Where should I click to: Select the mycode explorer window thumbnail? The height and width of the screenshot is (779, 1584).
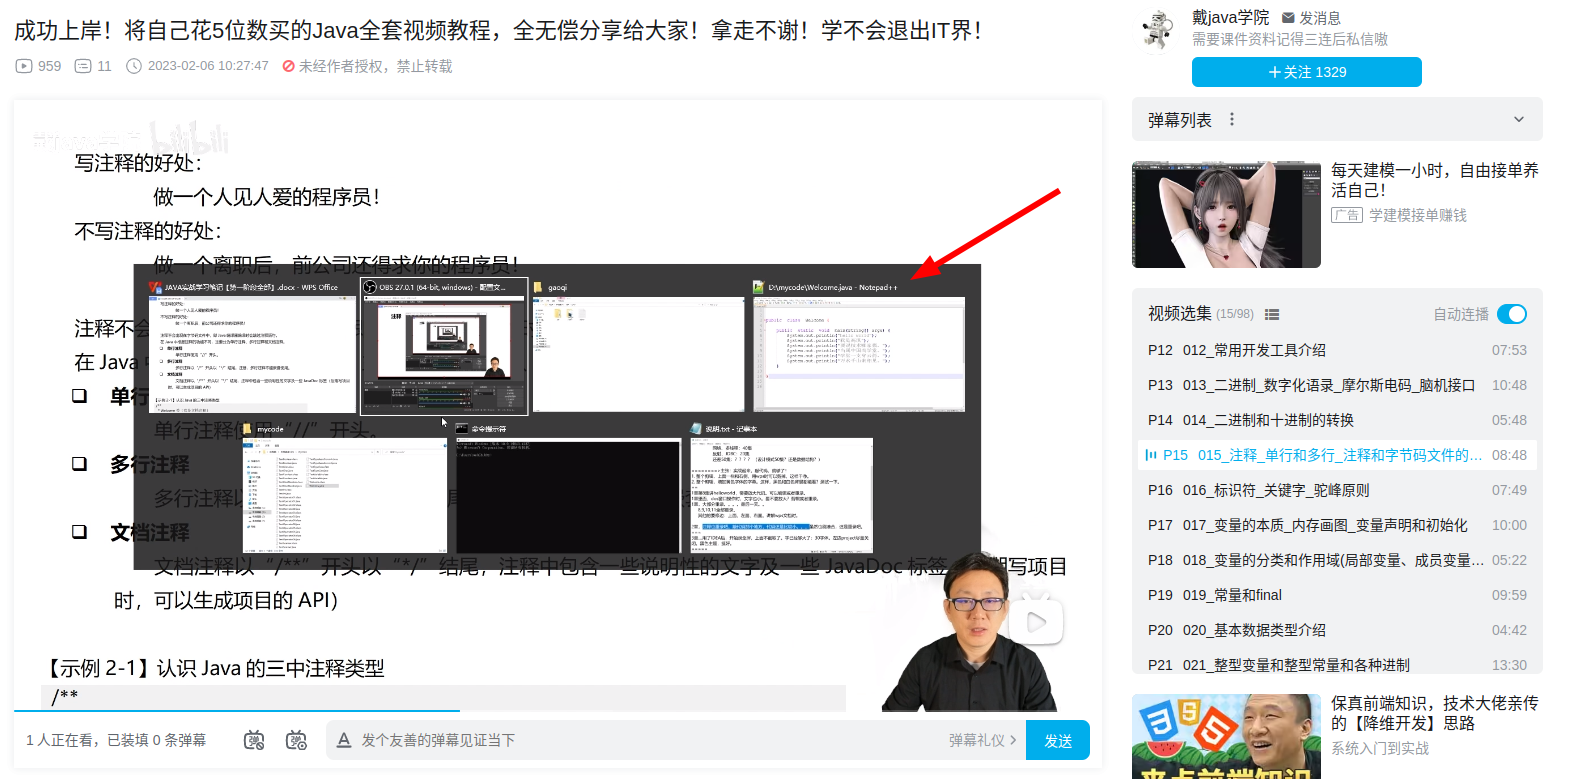pyautogui.click(x=344, y=488)
